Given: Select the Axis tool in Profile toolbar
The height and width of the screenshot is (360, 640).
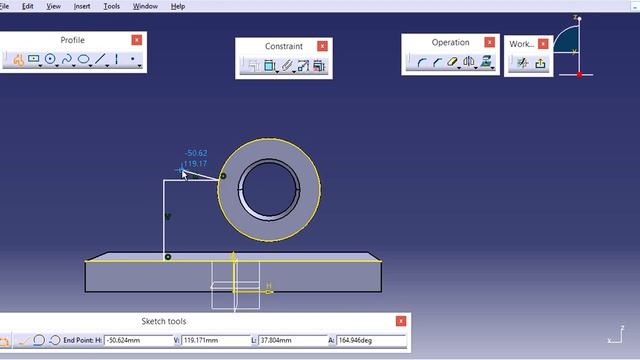Looking at the screenshot, I should tap(116, 59).
